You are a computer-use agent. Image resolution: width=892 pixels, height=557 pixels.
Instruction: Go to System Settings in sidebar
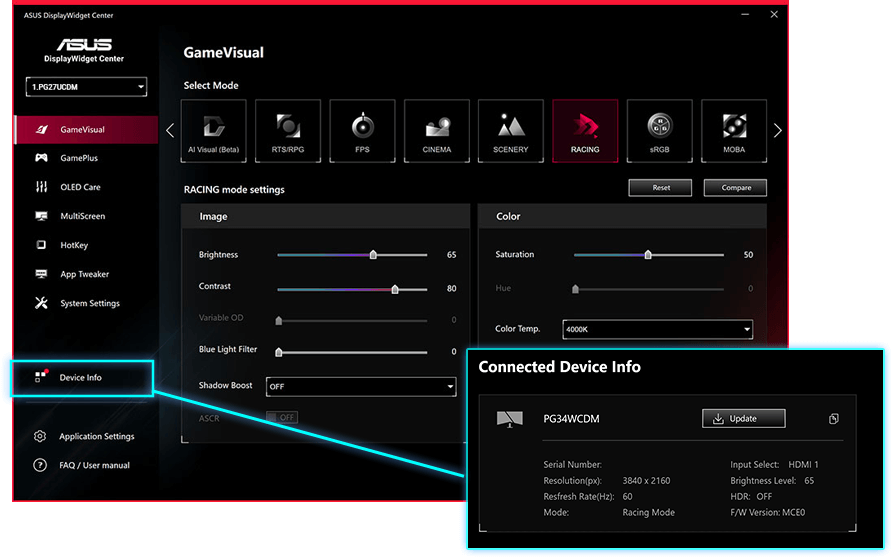coord(89,303)
